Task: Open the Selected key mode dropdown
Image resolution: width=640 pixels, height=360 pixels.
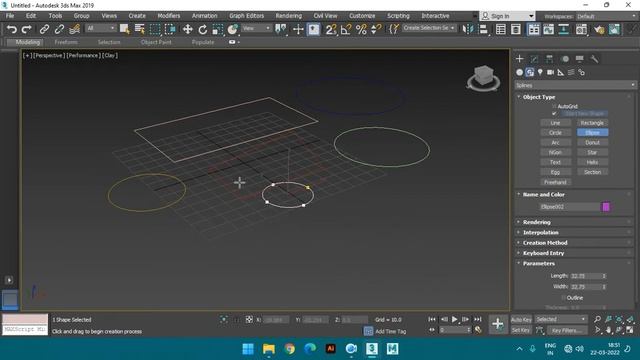Action: (561, 319)
